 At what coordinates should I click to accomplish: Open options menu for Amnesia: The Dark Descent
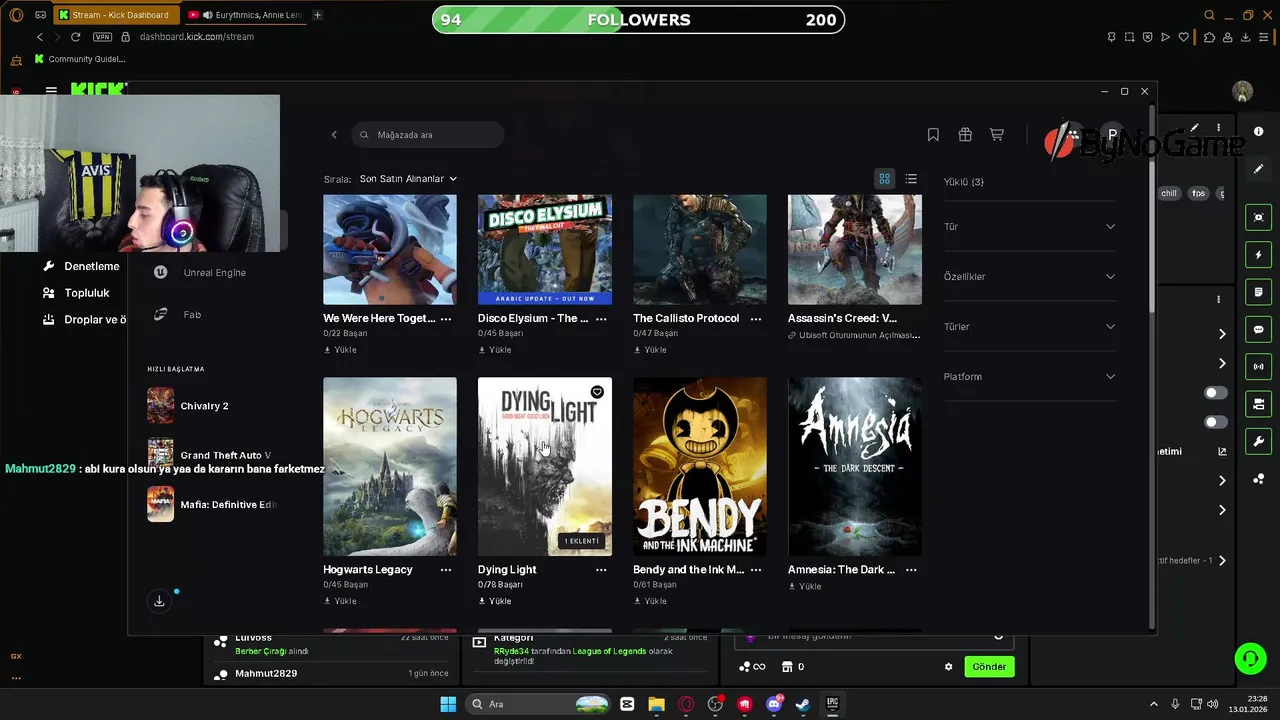pyautogui.click(x=911, y=569)
